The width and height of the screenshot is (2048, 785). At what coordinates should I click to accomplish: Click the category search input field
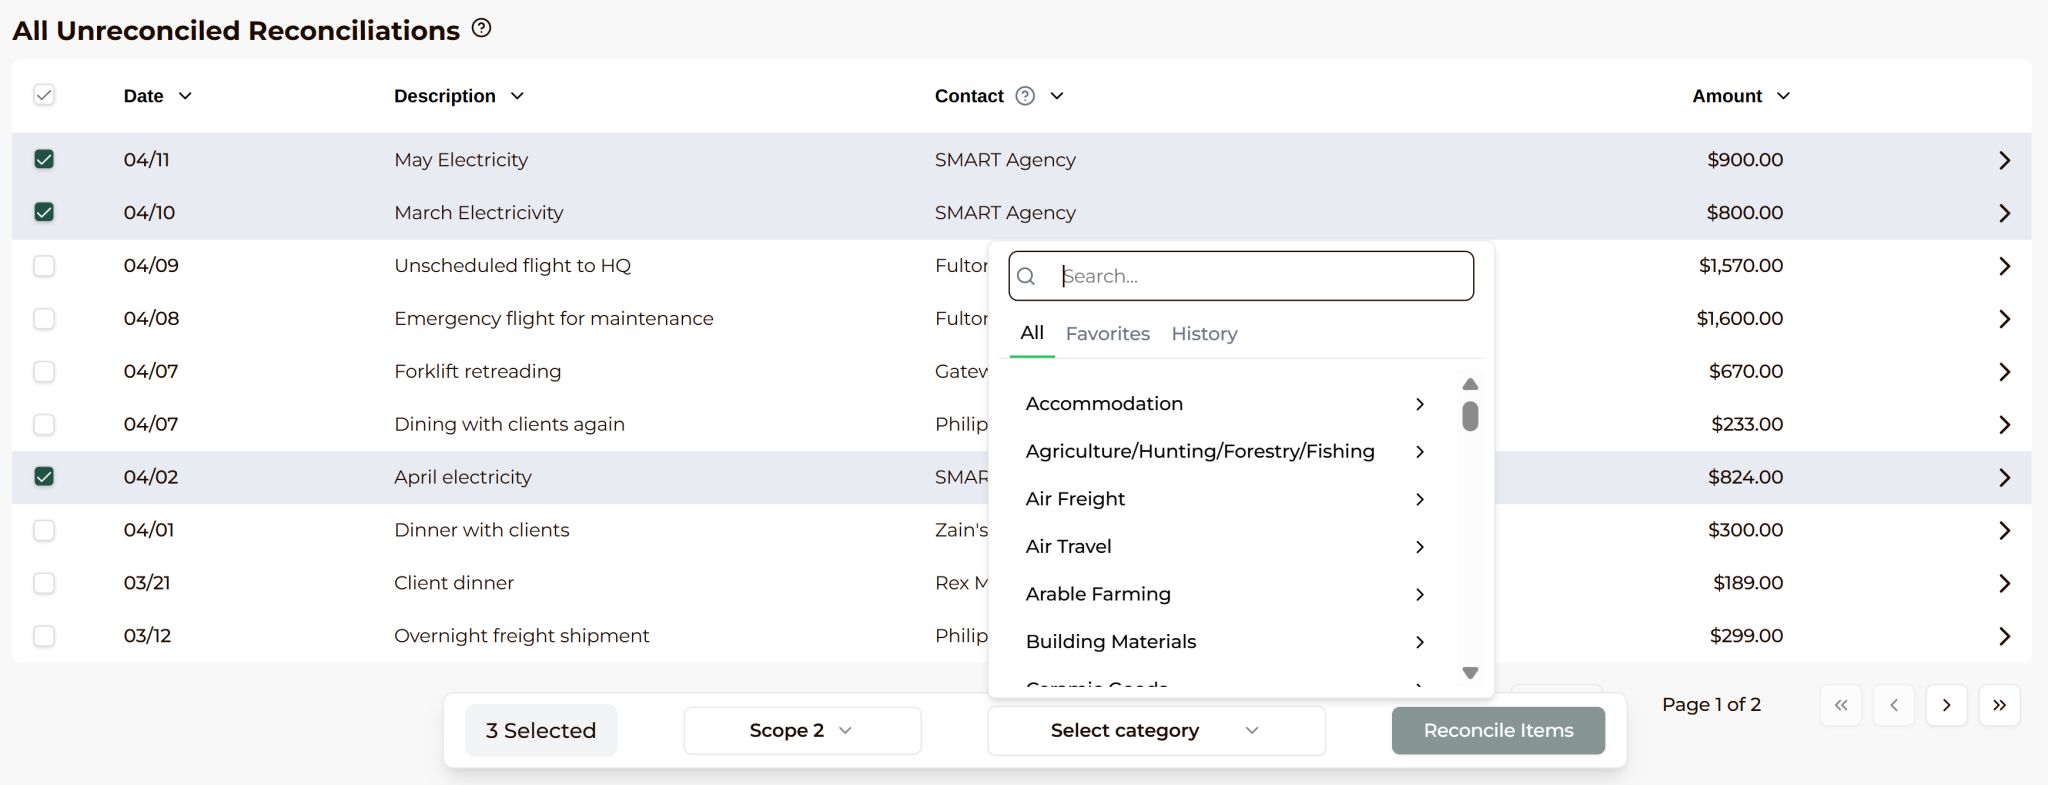(1260, 277)
